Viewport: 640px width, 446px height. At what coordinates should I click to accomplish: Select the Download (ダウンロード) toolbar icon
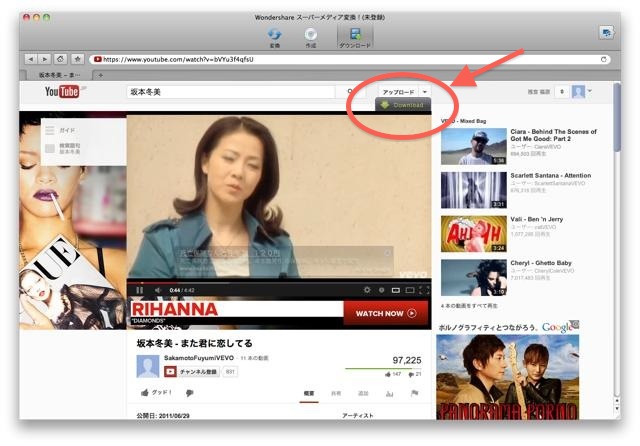coord(355,36)
